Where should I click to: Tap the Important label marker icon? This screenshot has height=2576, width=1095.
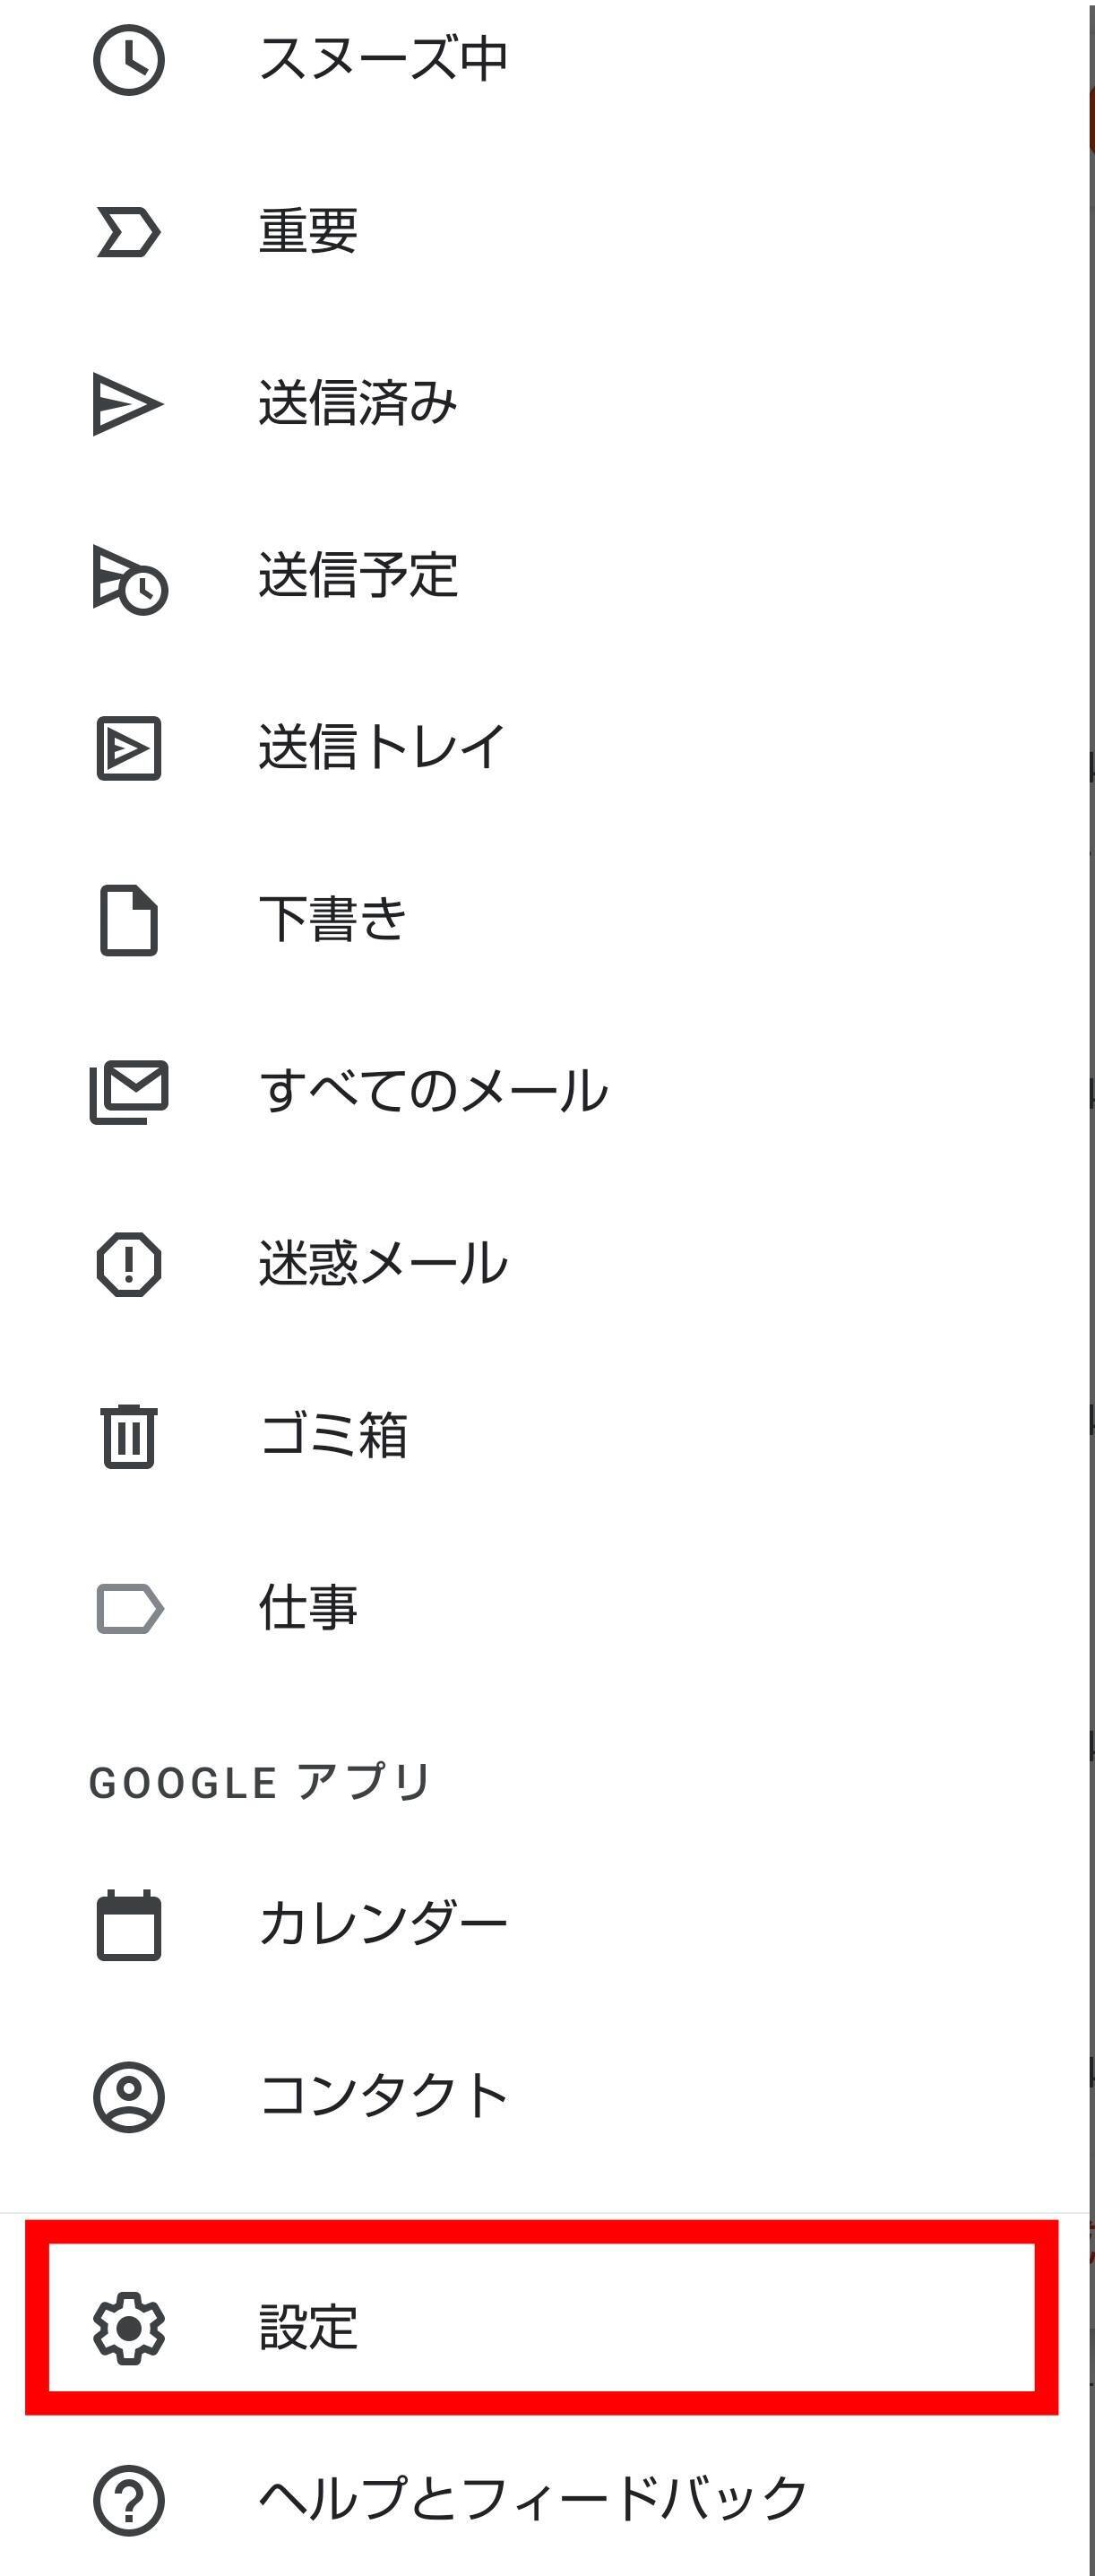128,232
